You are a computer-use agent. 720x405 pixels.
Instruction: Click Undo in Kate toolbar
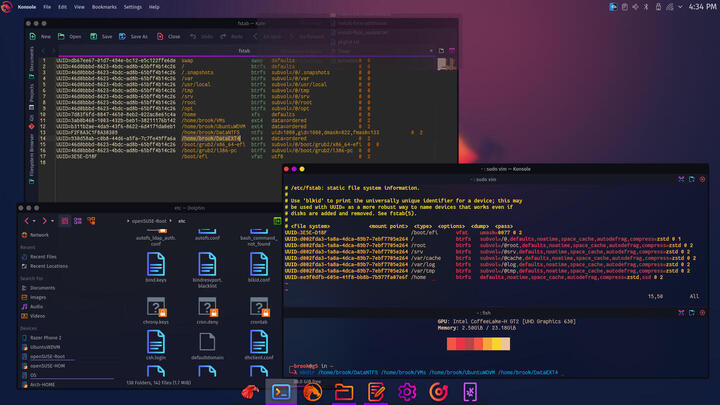(x=202, y=36)
